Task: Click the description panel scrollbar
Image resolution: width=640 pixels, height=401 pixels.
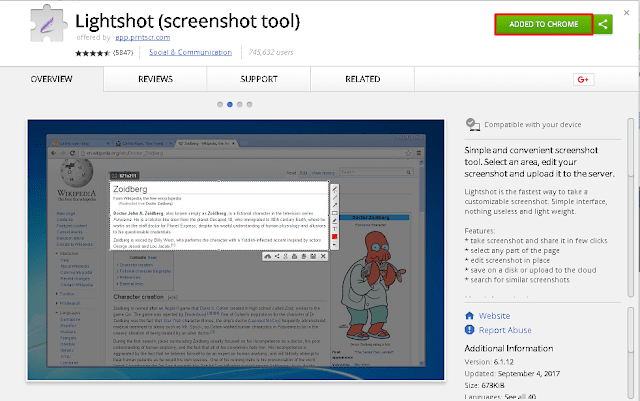Action: (x=631, y=207)
